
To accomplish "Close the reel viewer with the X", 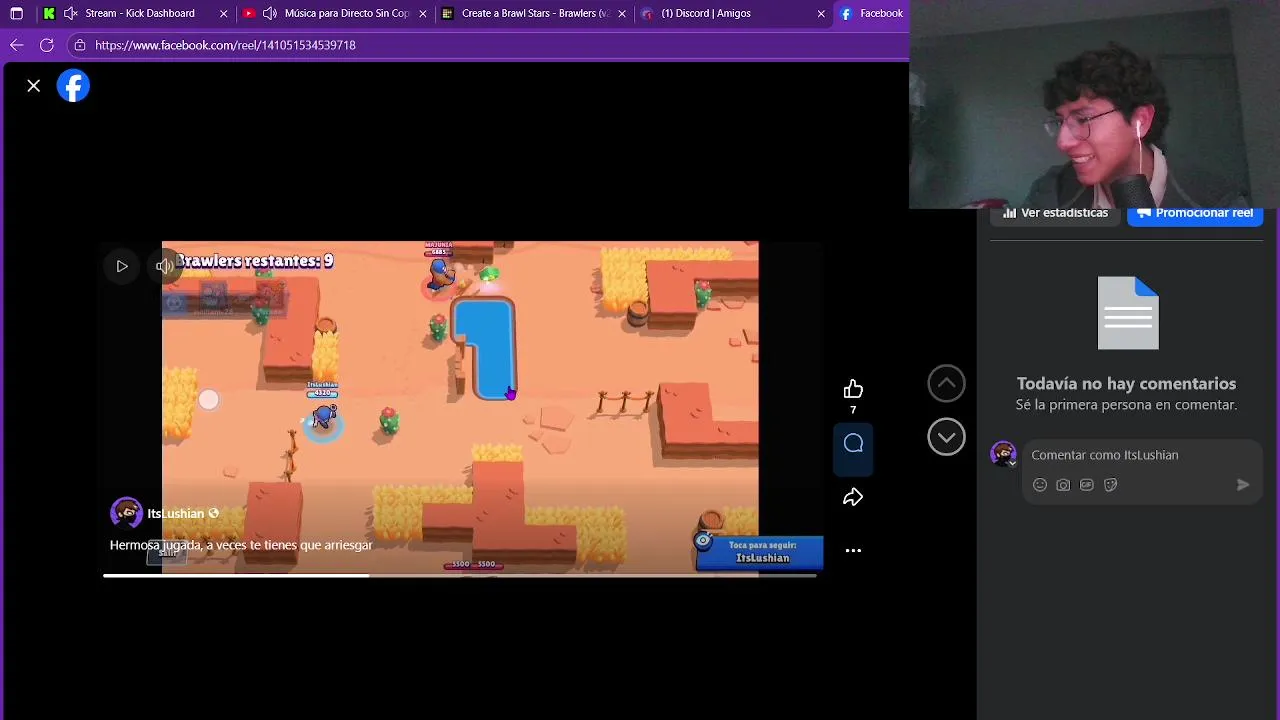I will [34, 86].
